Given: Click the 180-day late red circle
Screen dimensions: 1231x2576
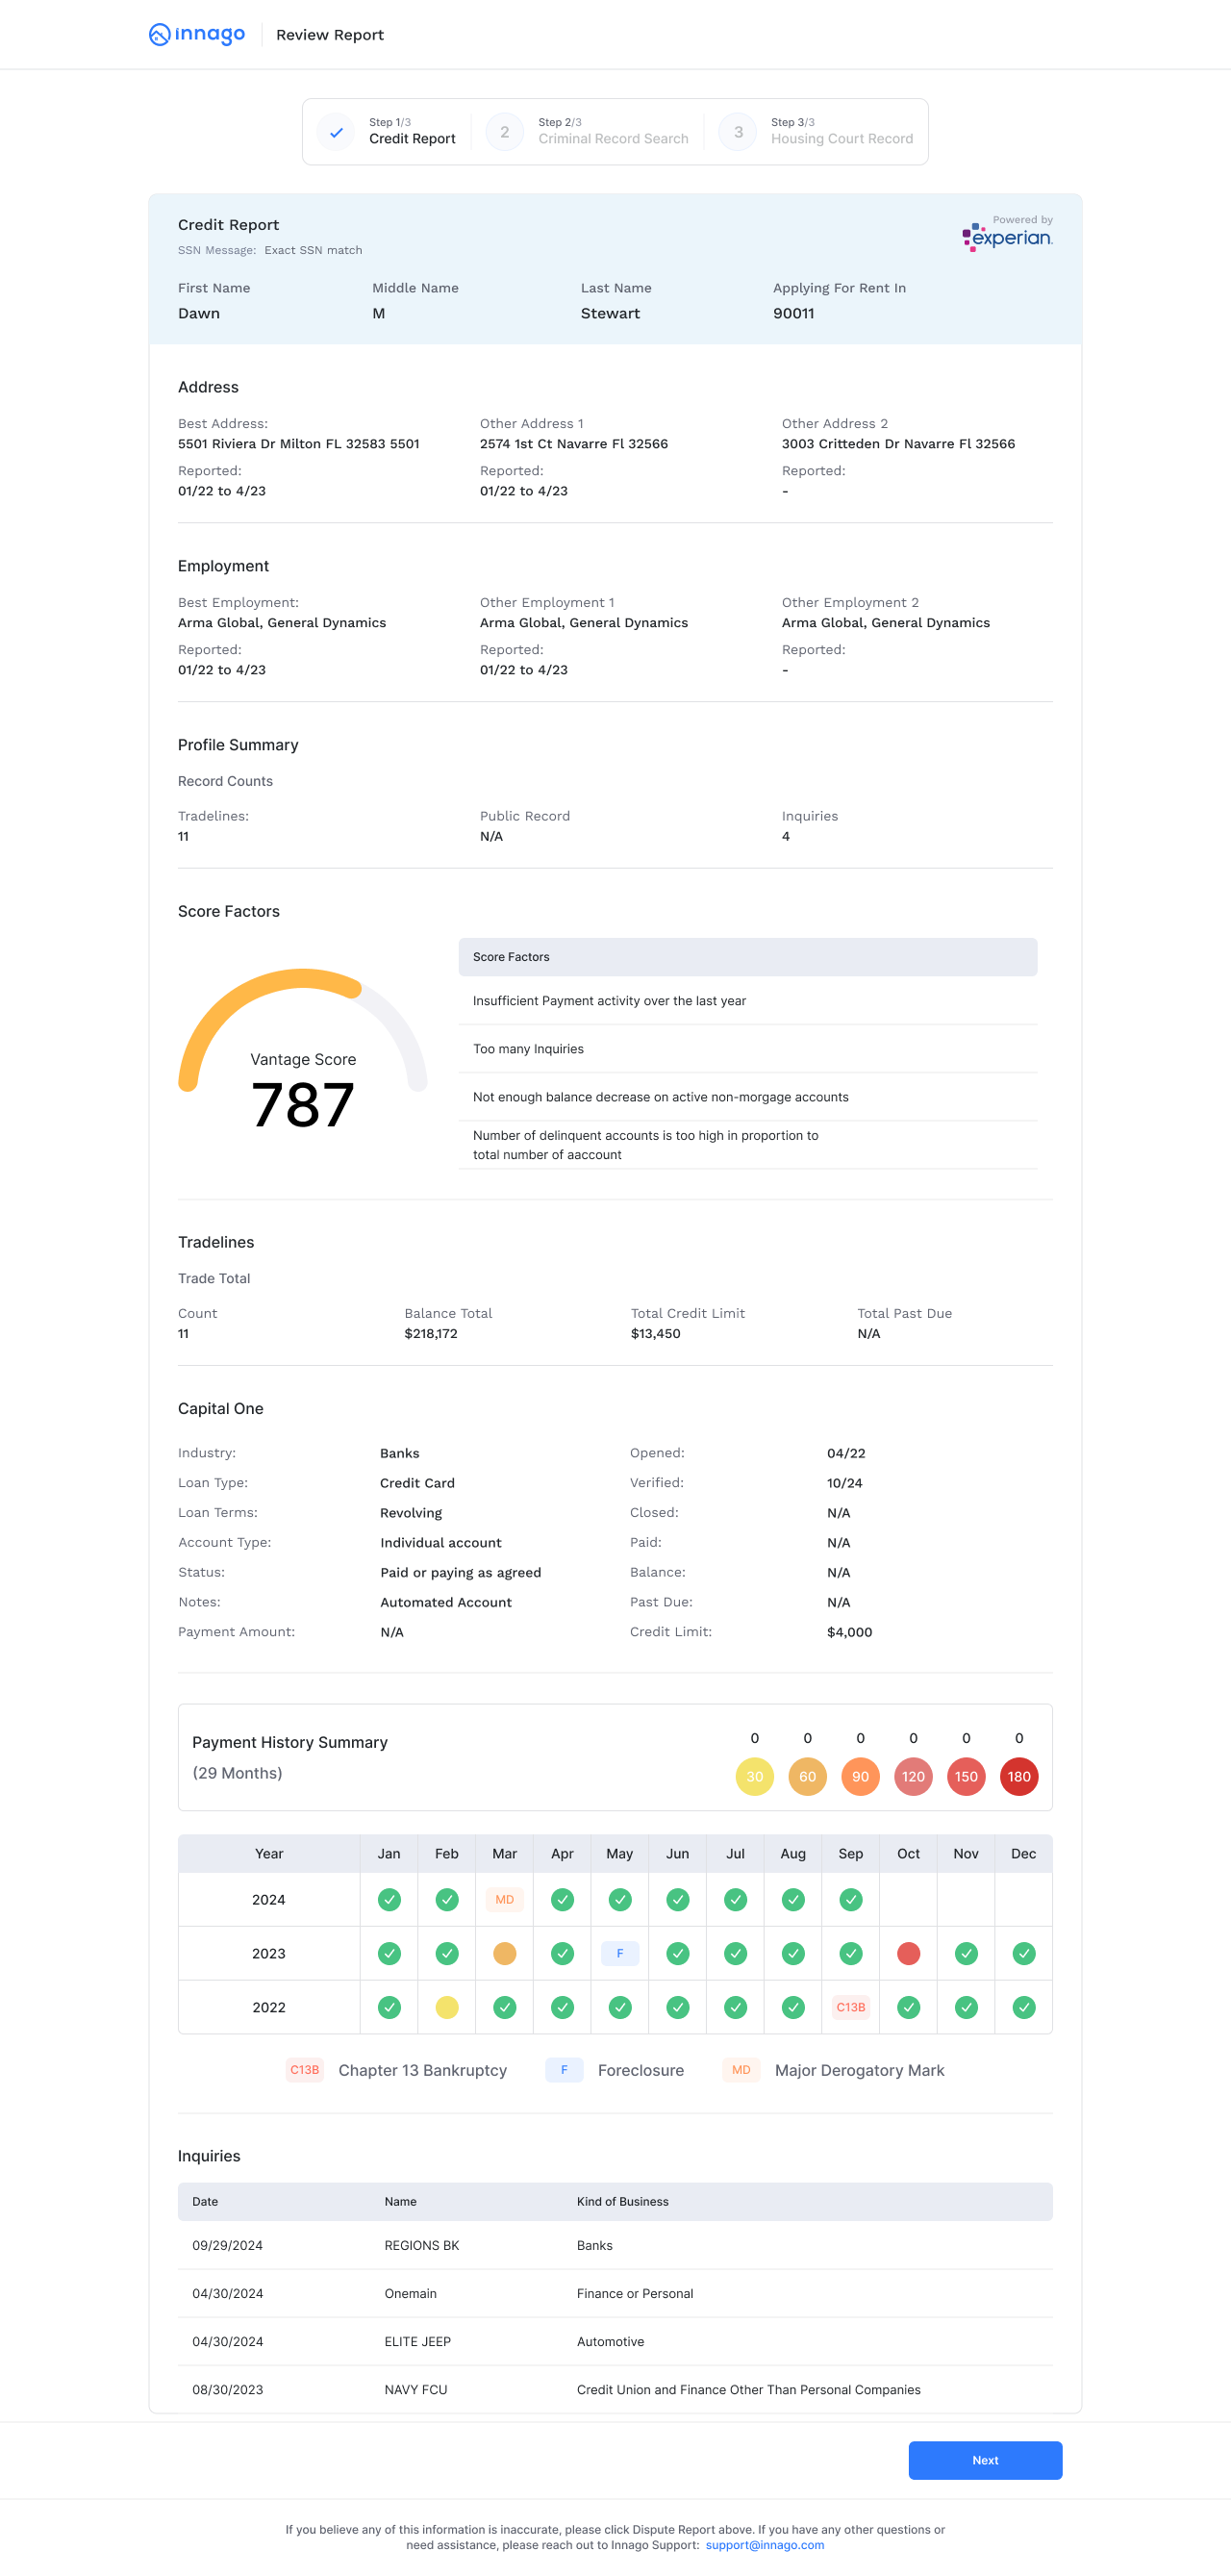Looking at the screenshot, I should pos(1018,1776).
